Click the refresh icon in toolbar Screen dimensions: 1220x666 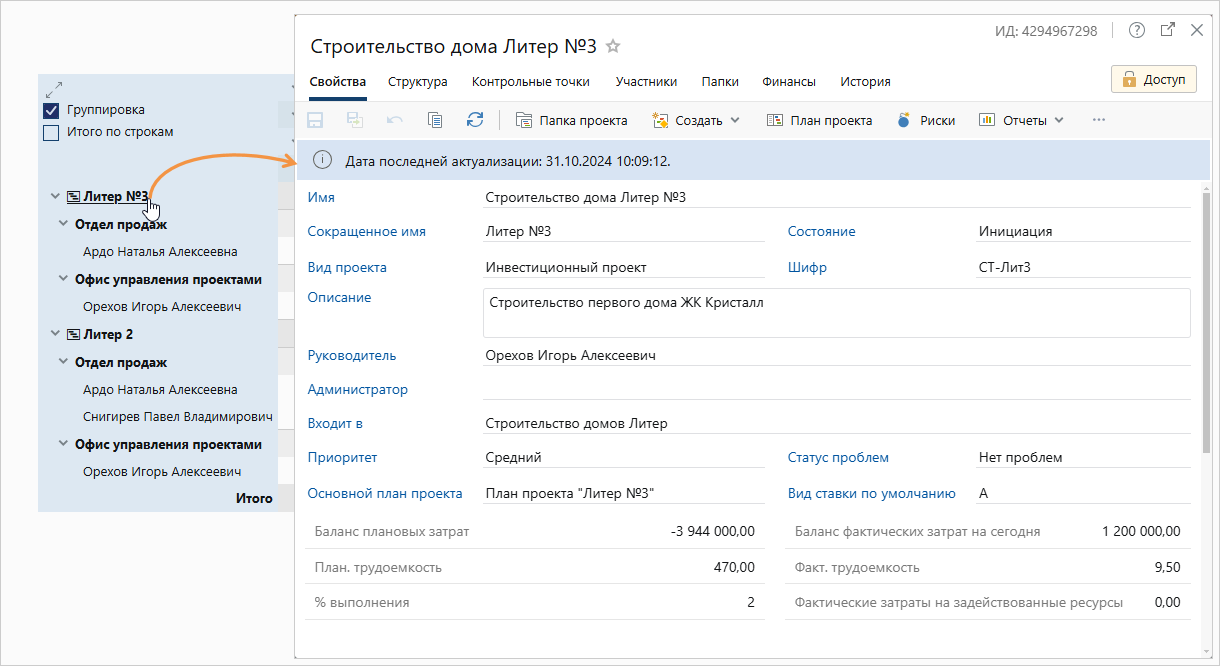[x=475, y=120]
